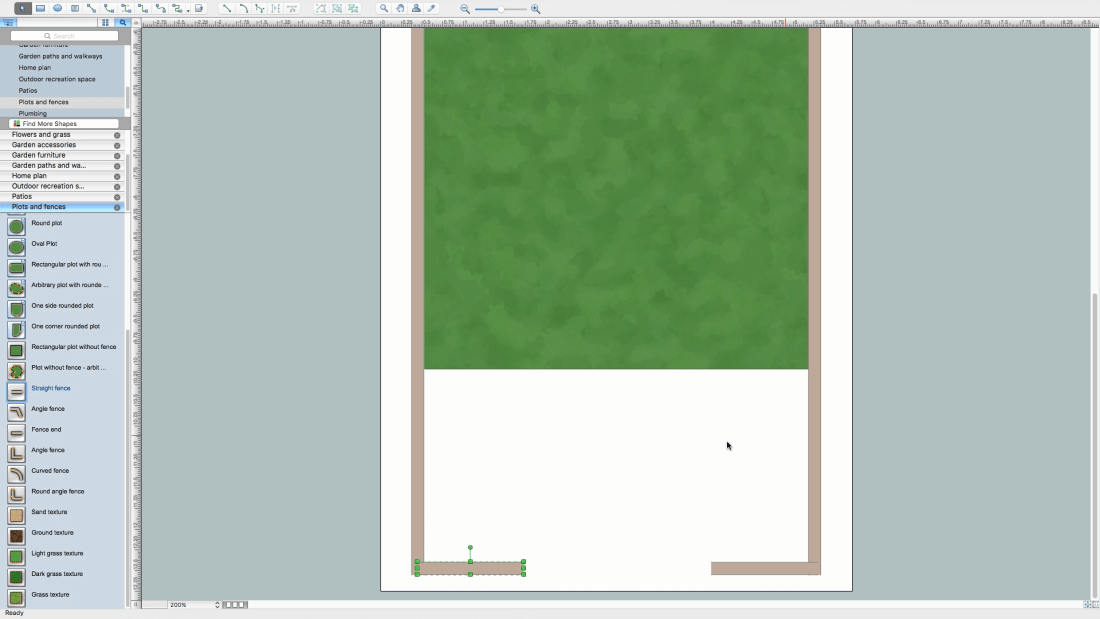Click the dark green grass area on canvas

(616, 199)
